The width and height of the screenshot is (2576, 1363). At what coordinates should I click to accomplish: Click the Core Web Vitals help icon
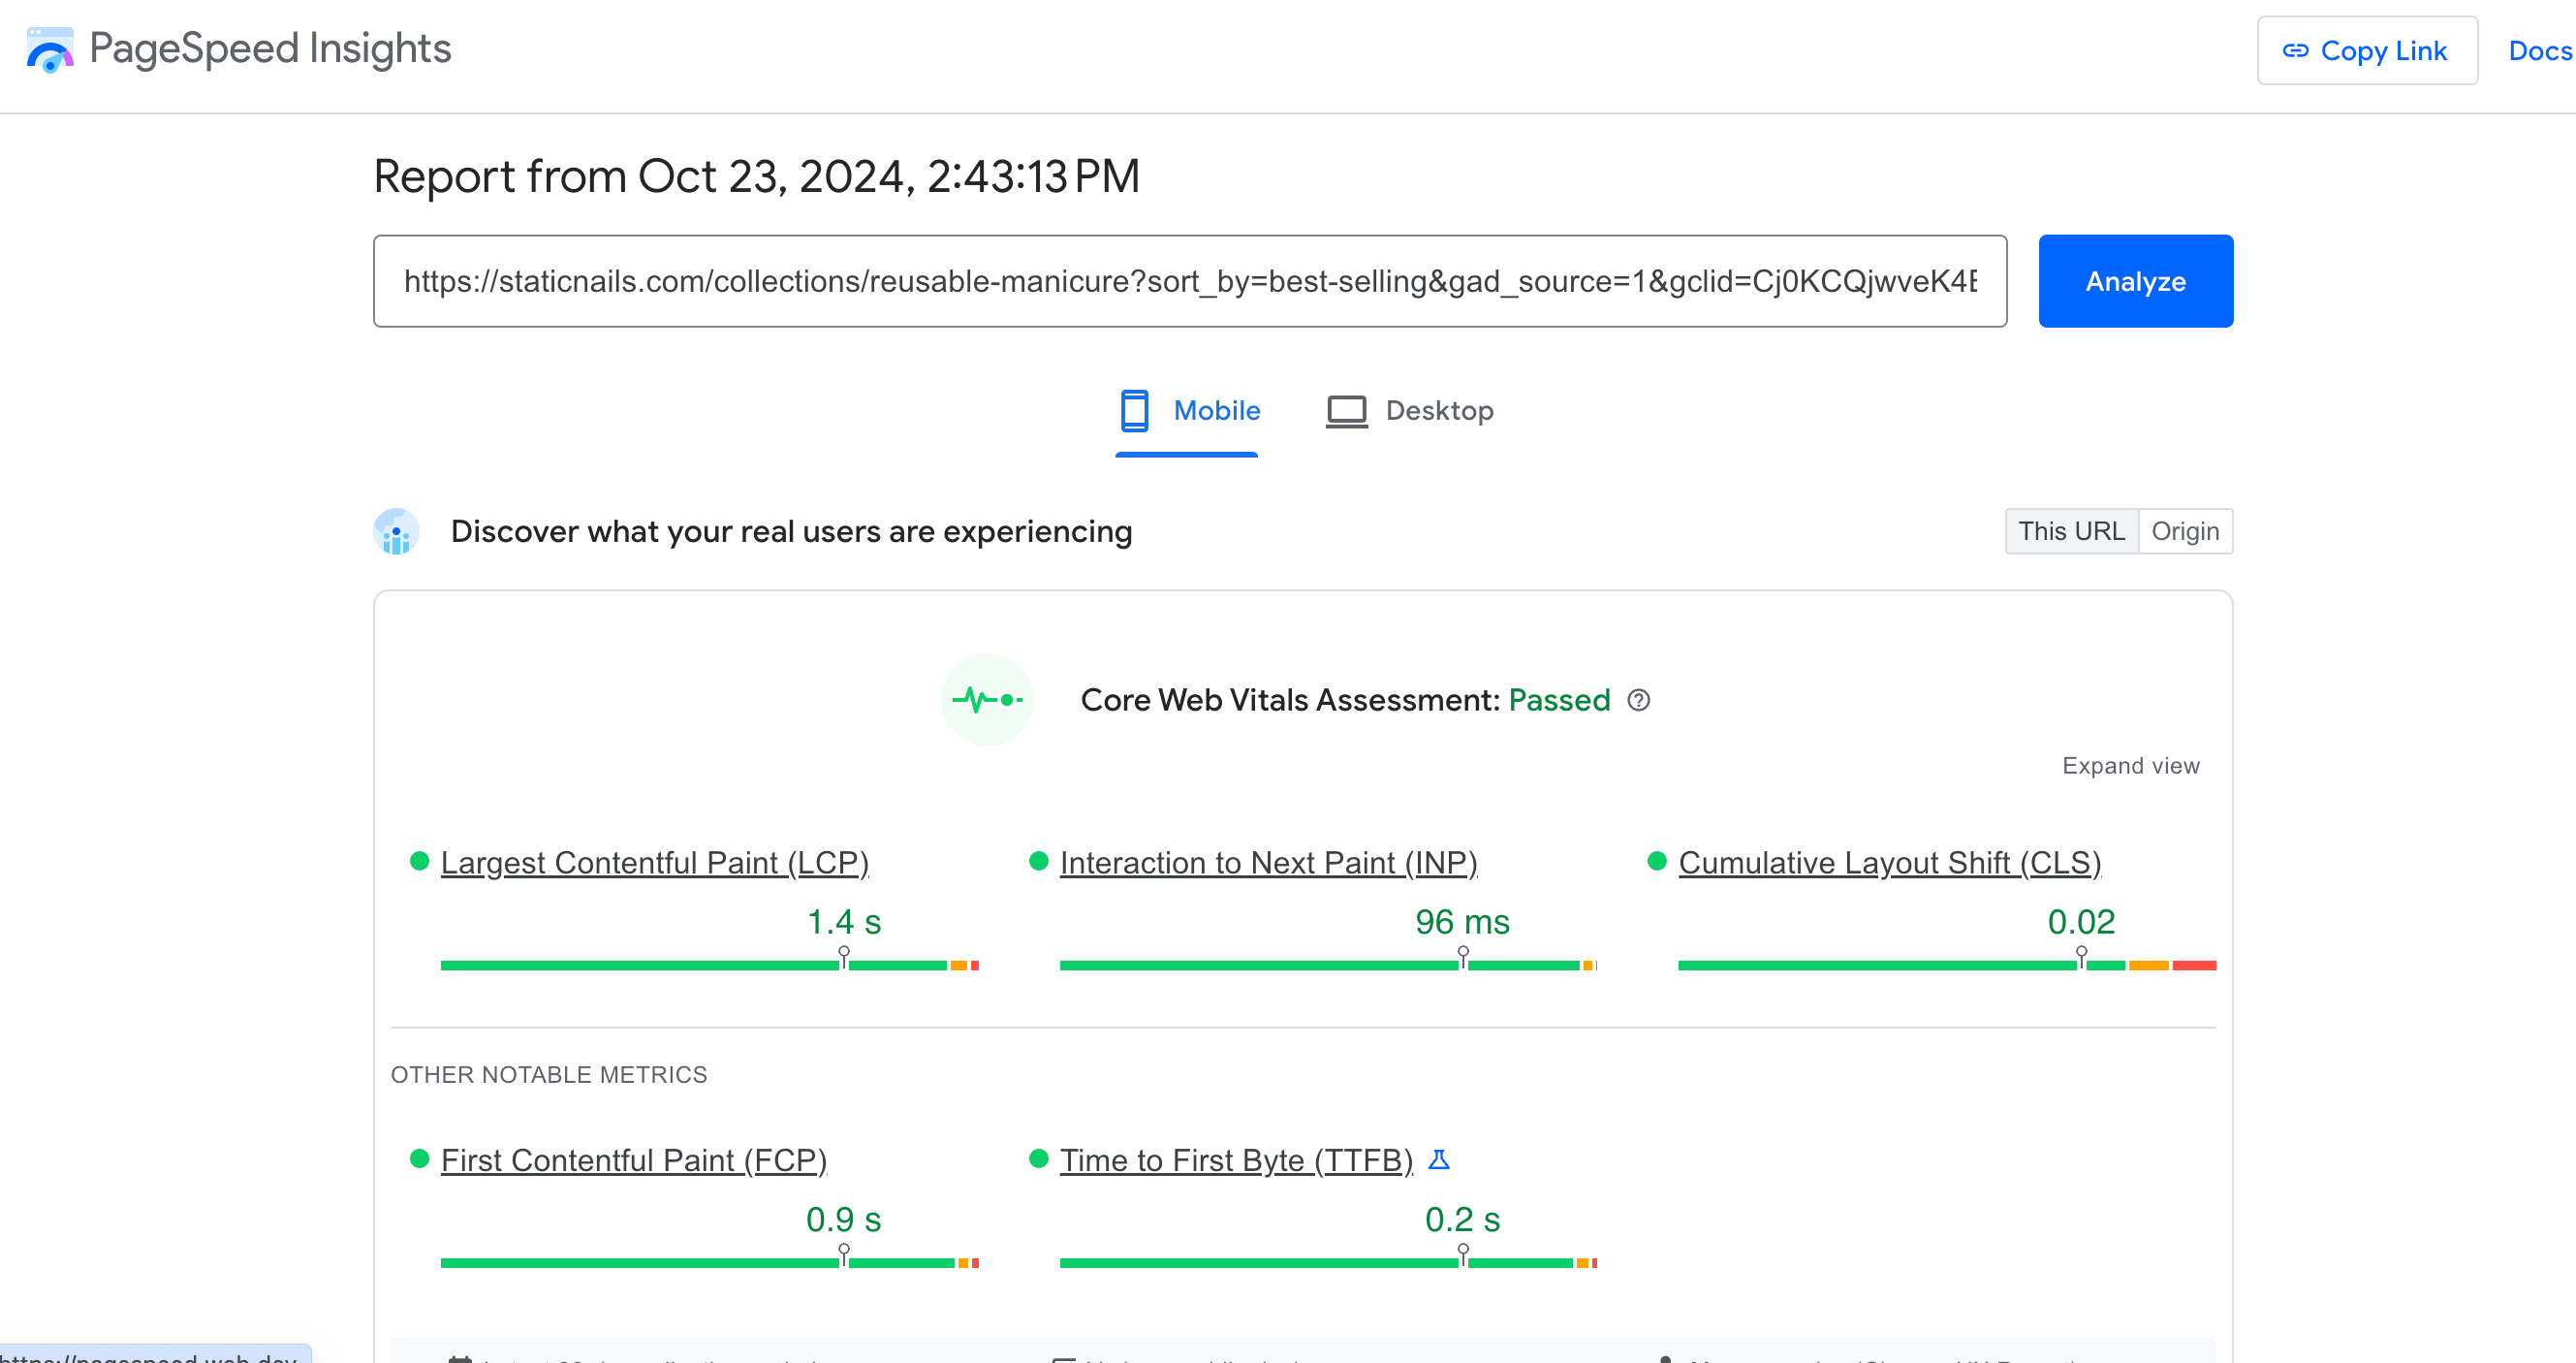pyautogui.click(x=1638, y=700)
